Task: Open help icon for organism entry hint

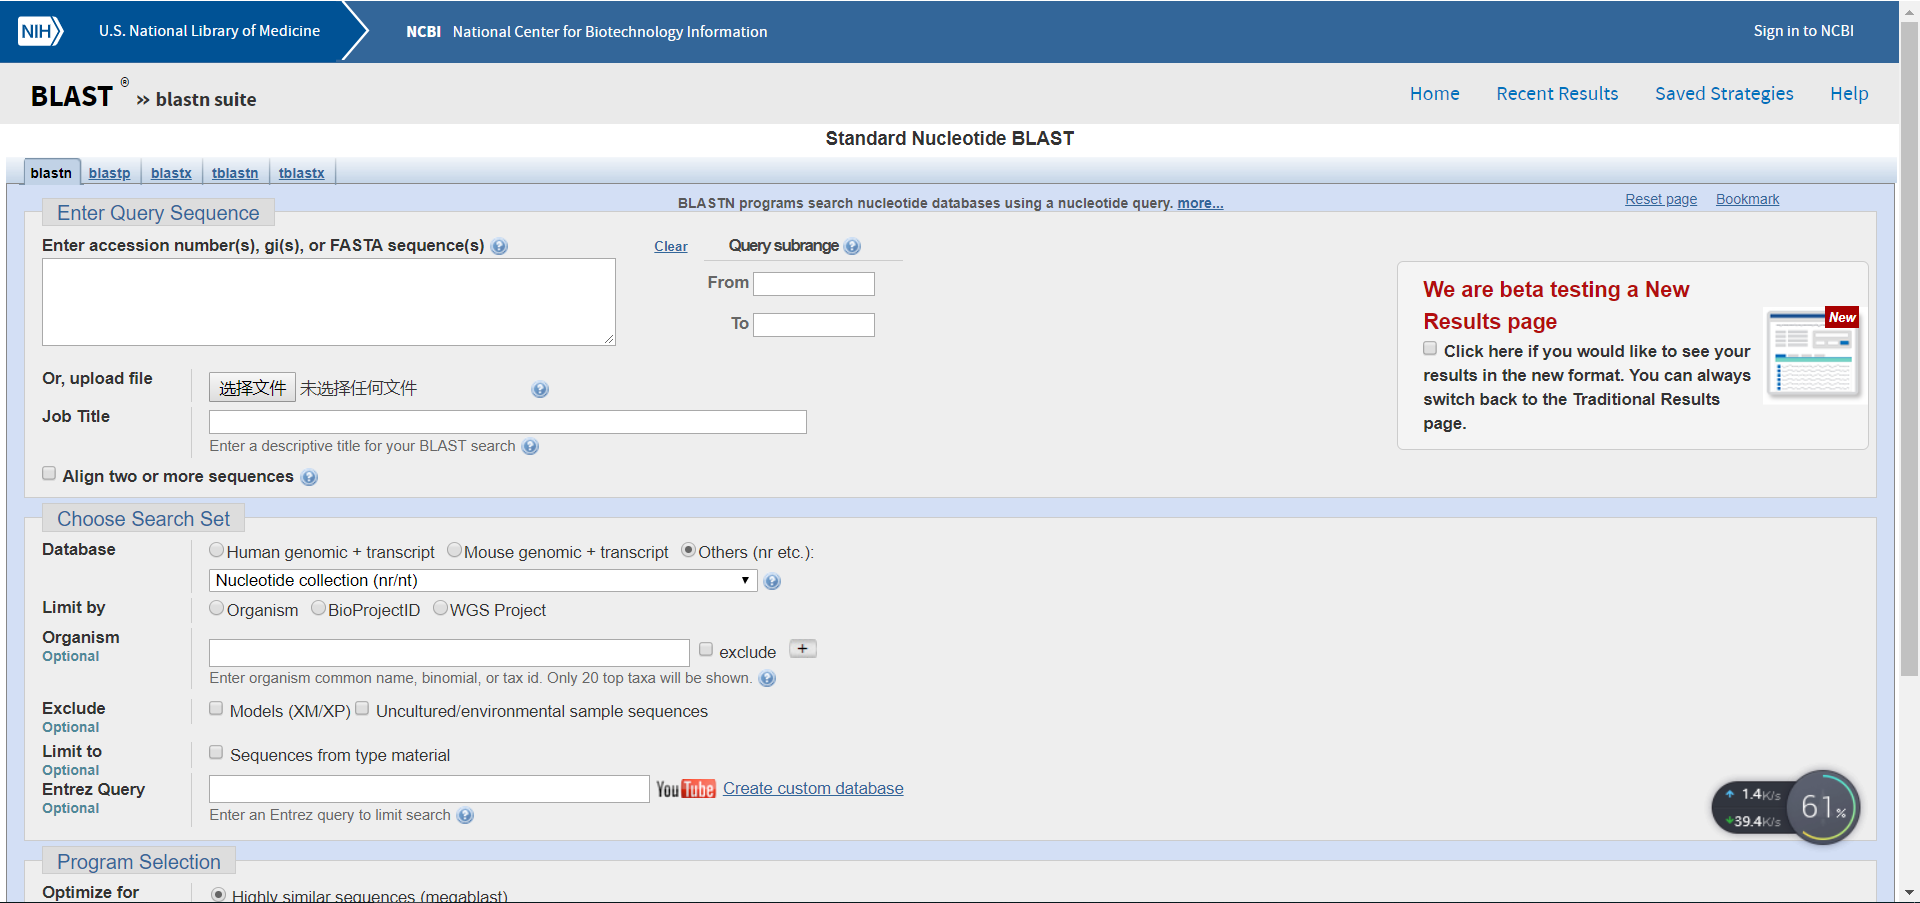Action: click(767, 679)
